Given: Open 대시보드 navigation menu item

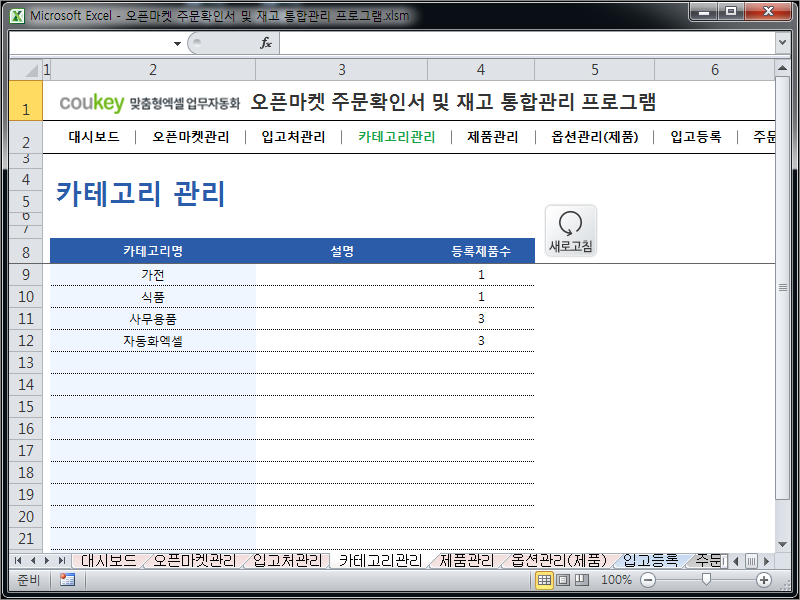Looking at the screenshot, I should coord(94,137).
